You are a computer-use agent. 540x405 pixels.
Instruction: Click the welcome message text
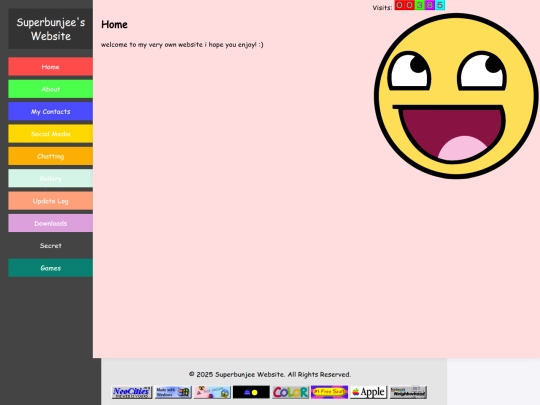(x=182, y=45)
